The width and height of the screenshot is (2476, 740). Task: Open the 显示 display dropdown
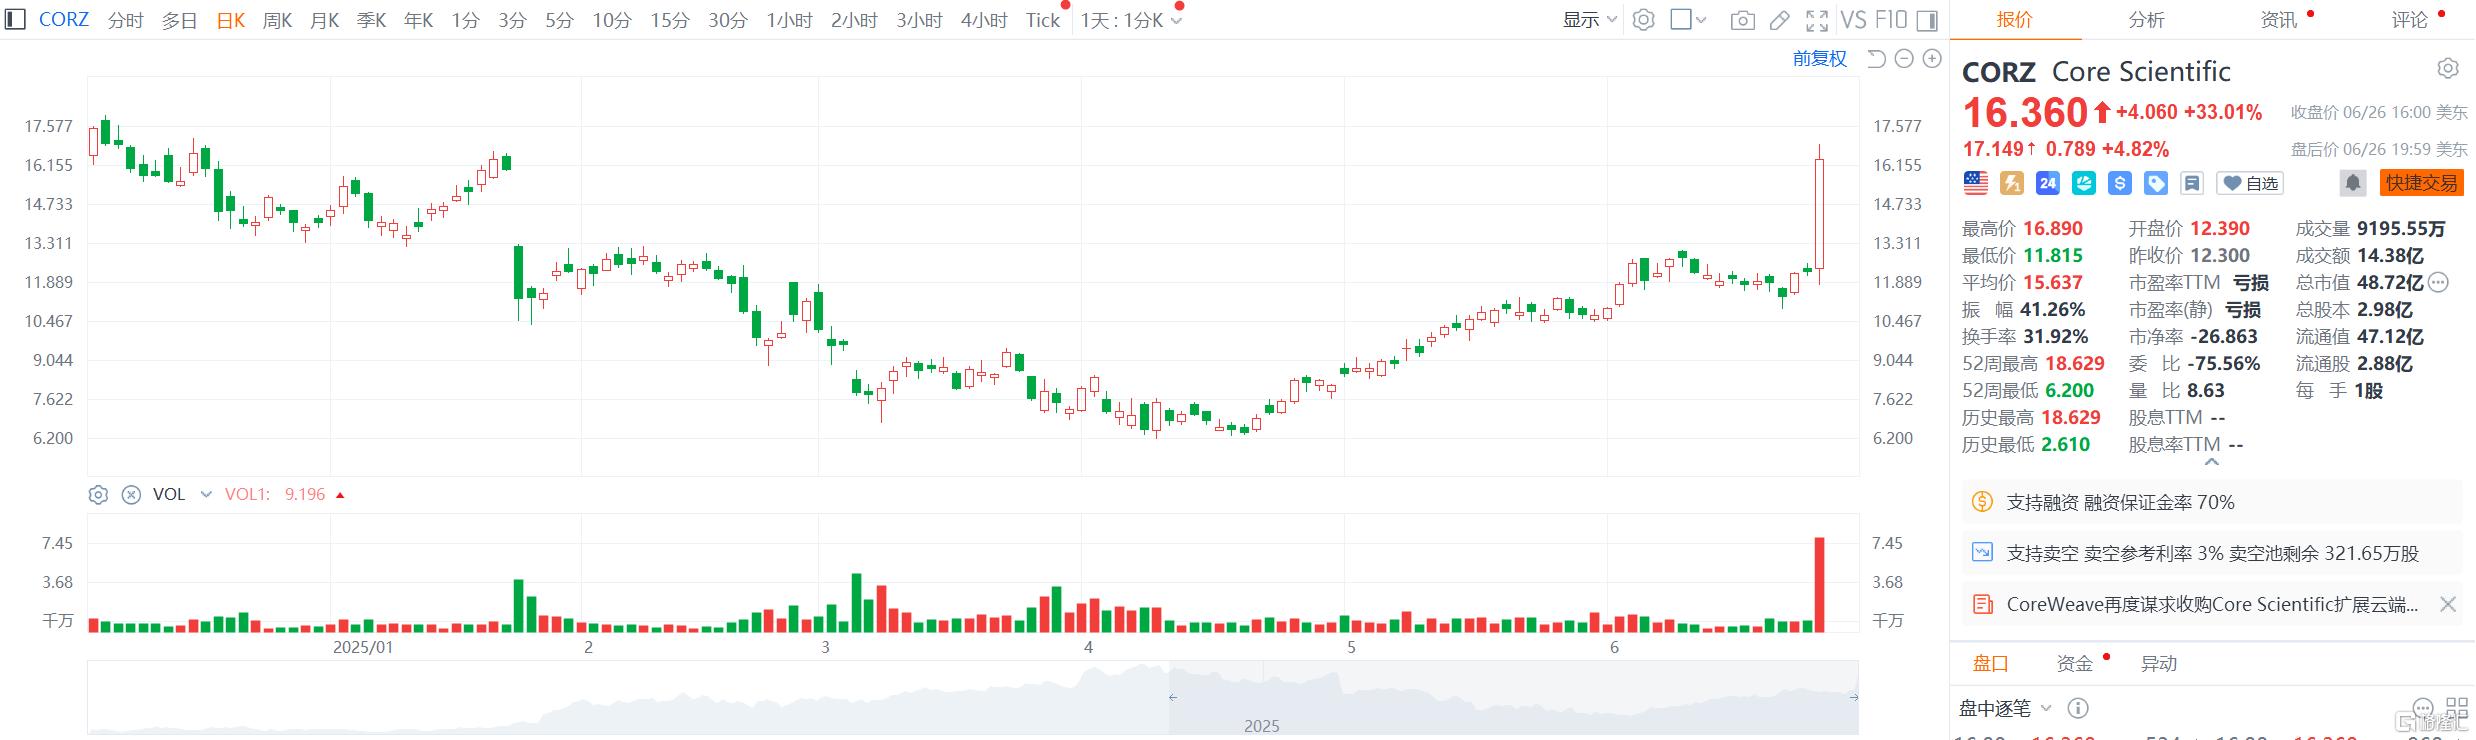click(1589, 20)
